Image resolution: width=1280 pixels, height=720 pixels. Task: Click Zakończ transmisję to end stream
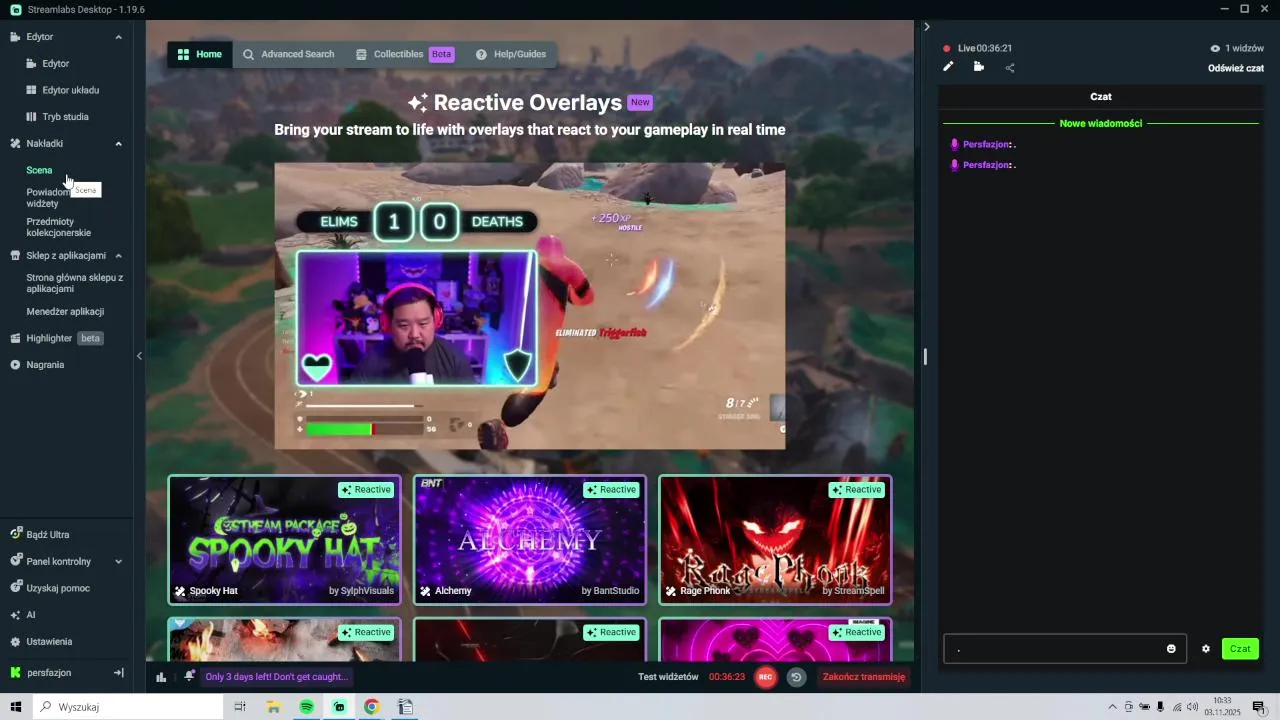coord(864,677)
